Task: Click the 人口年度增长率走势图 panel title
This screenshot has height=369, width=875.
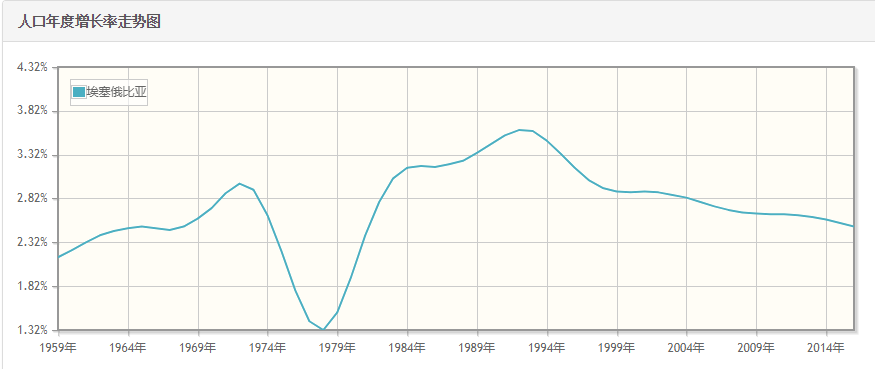Action: coord(89,22)
